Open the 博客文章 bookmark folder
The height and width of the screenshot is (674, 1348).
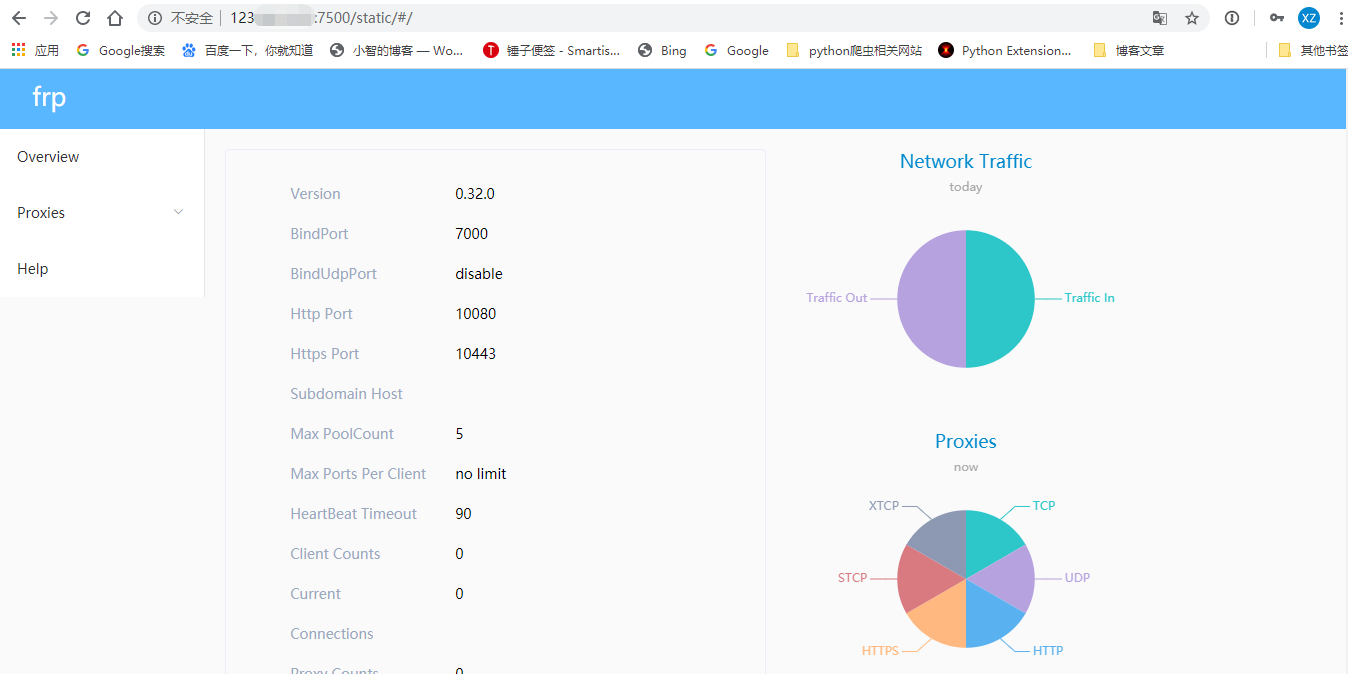tap(1129, 50)
